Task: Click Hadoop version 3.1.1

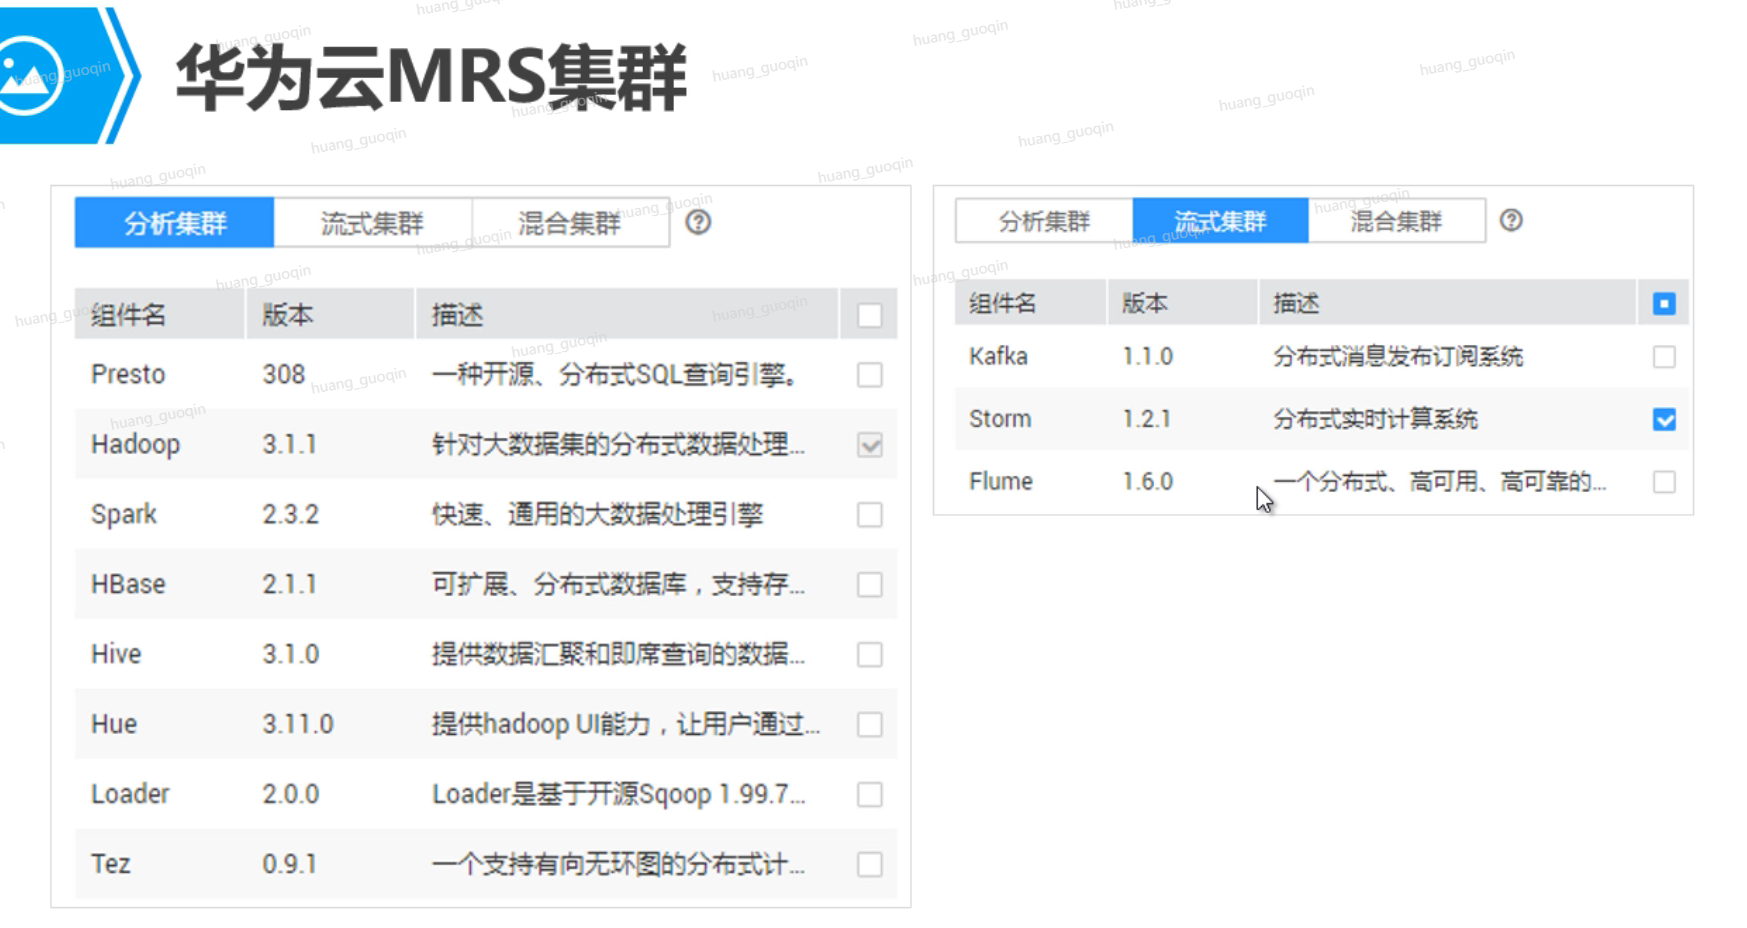Action: 290,444
